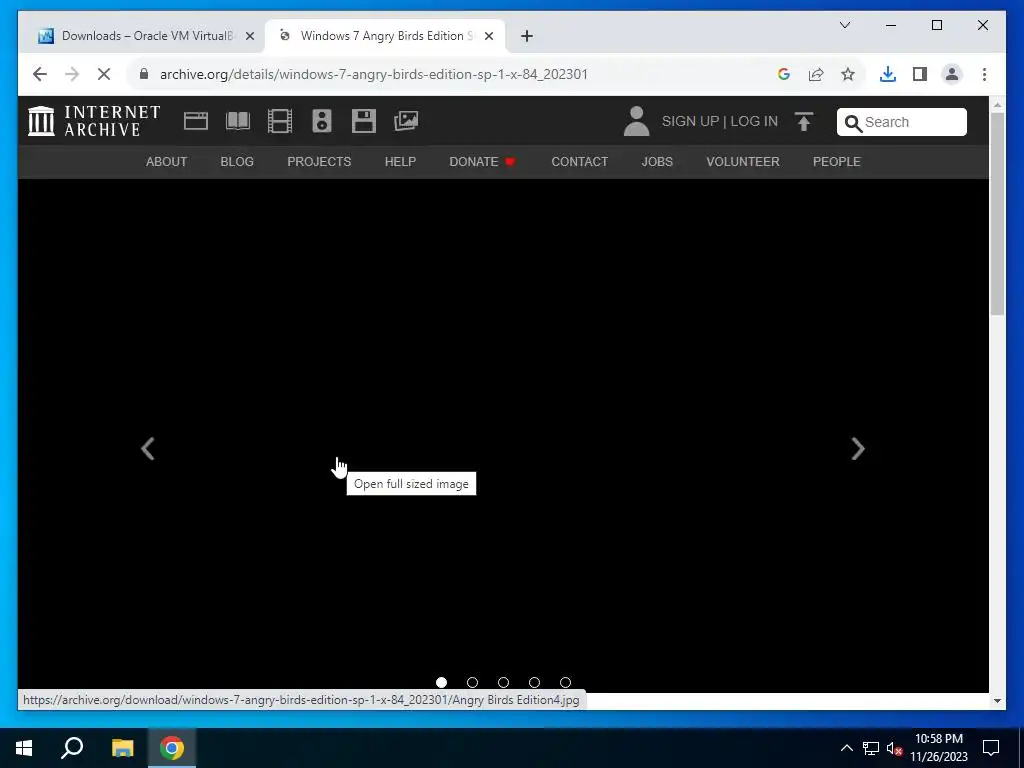Open the Audio speaker icon
The height and width of the screenshot is (768, 1024).
pyautogui.click(x=322, y=121)
